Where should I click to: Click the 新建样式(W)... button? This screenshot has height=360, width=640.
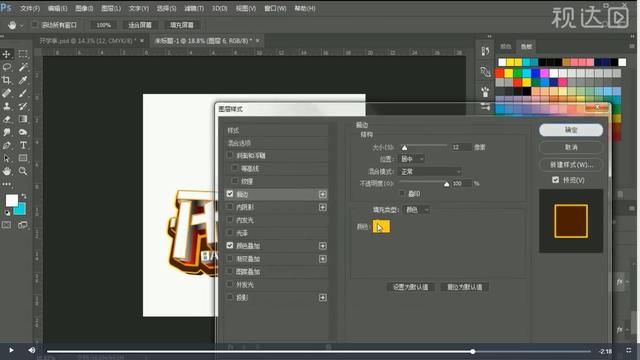pos(571,164)
